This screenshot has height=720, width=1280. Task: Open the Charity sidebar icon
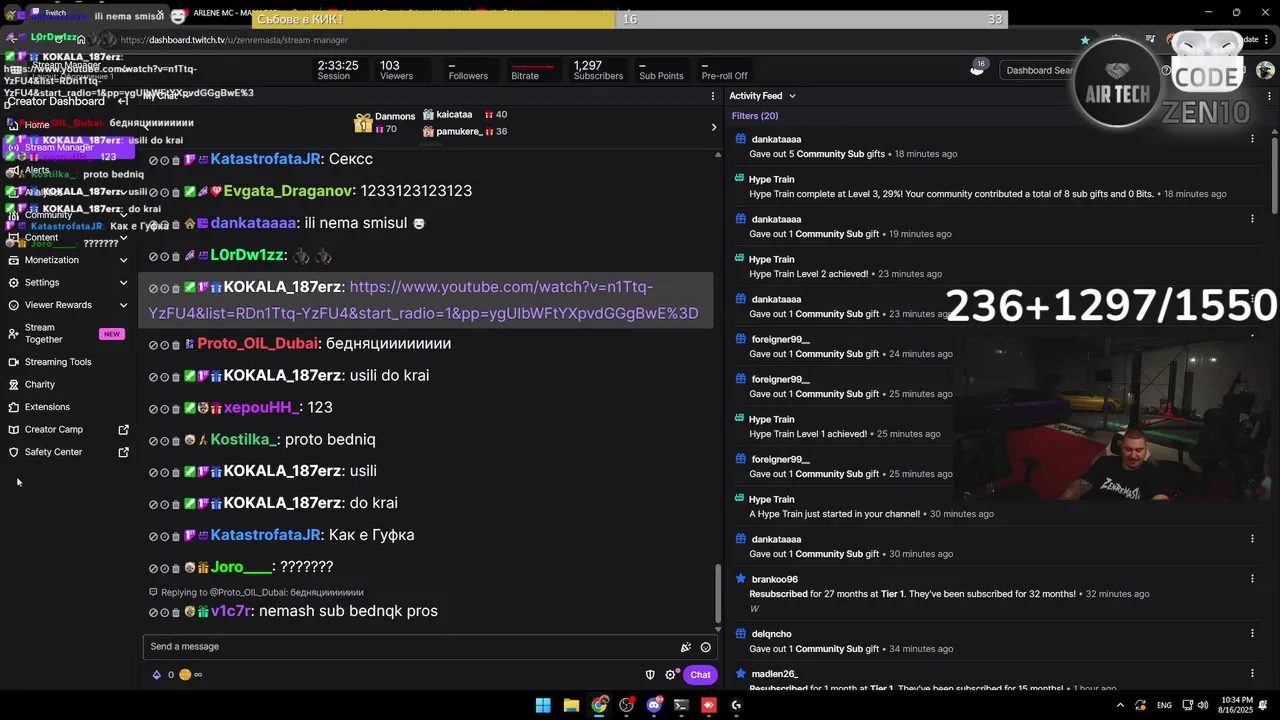(14, 385)
